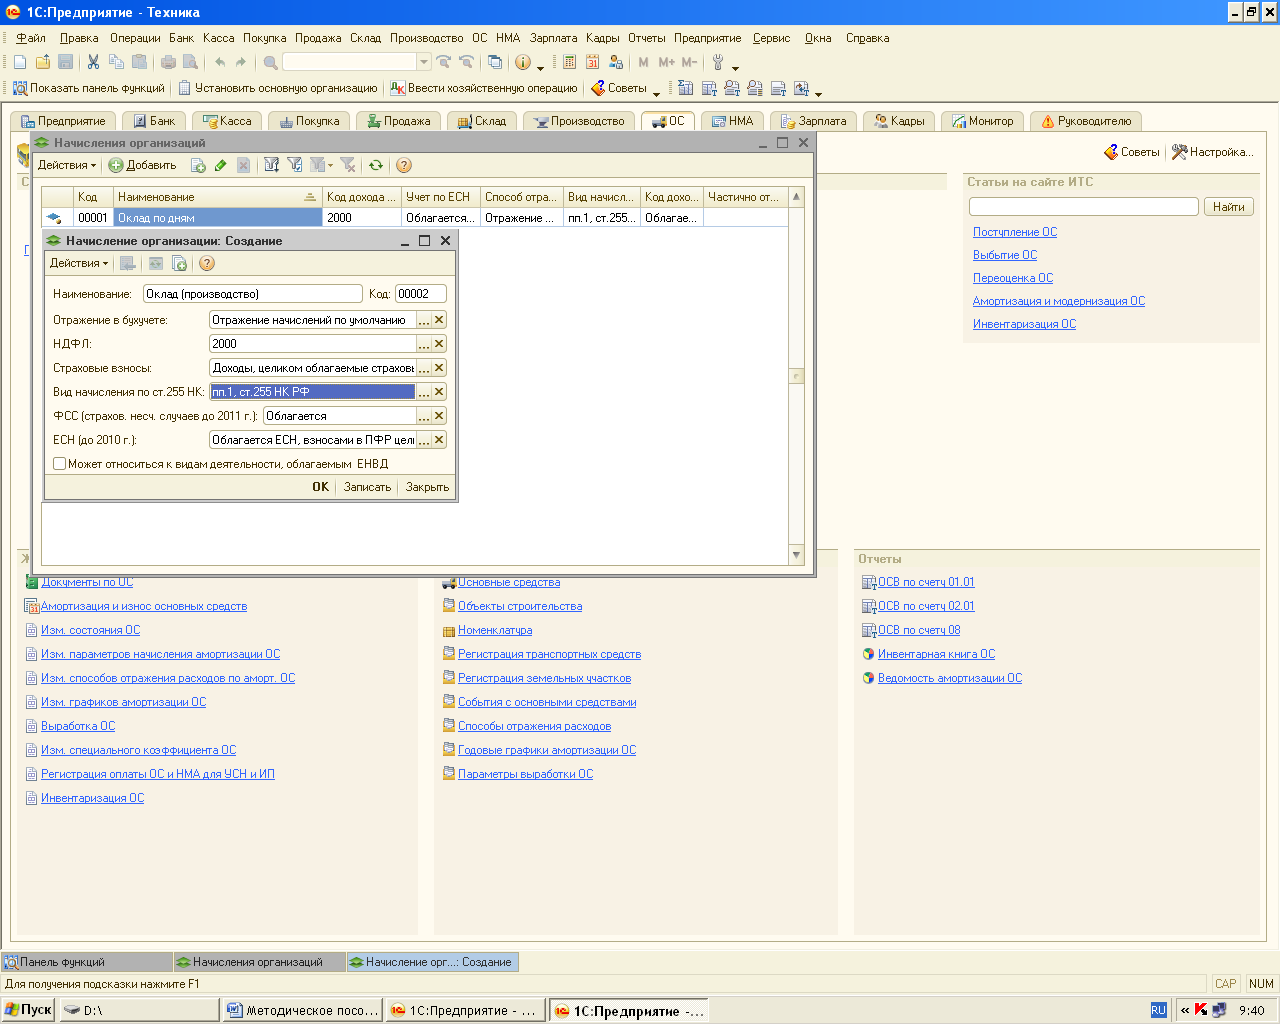Click the ИТС site search input field
Viewport: 1280px width, 1024px height.
(x=1084, y=207)
